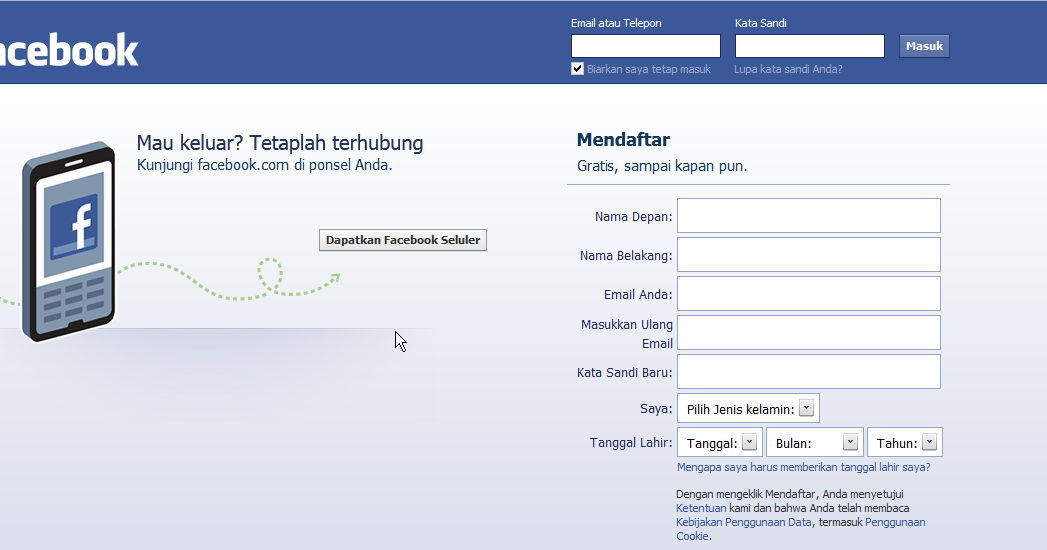Click the 'Dapatkan Facebook Seluler' button
The height and width of the screenshot is (550, 1047).
403,240
